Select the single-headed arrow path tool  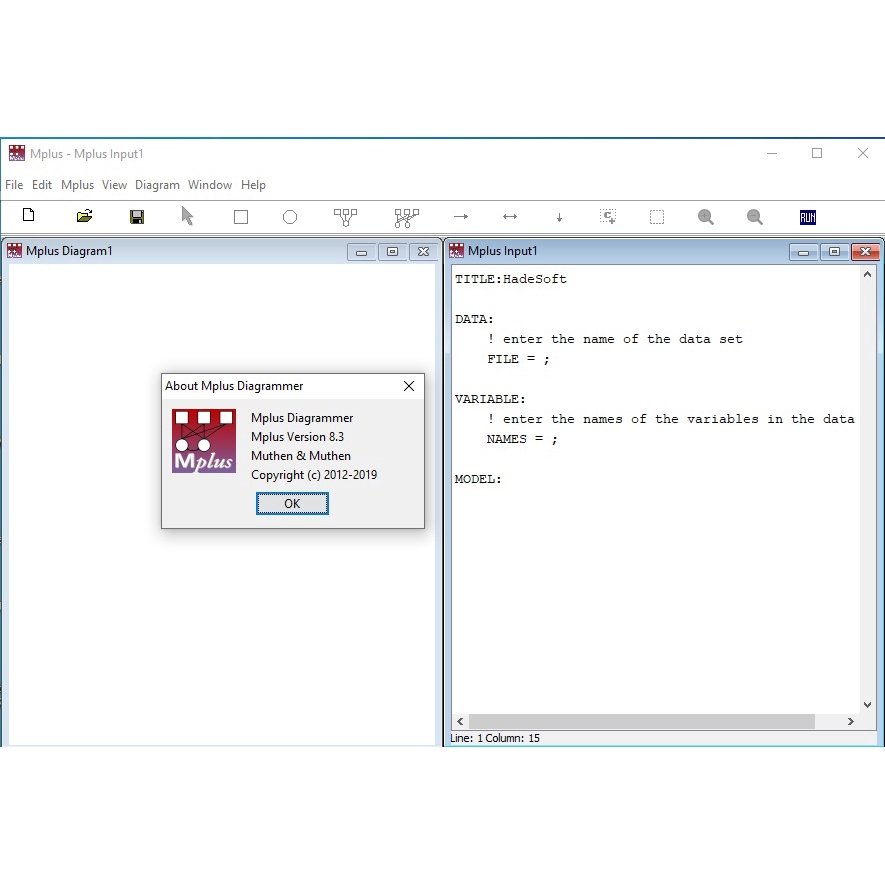(461, 216)
